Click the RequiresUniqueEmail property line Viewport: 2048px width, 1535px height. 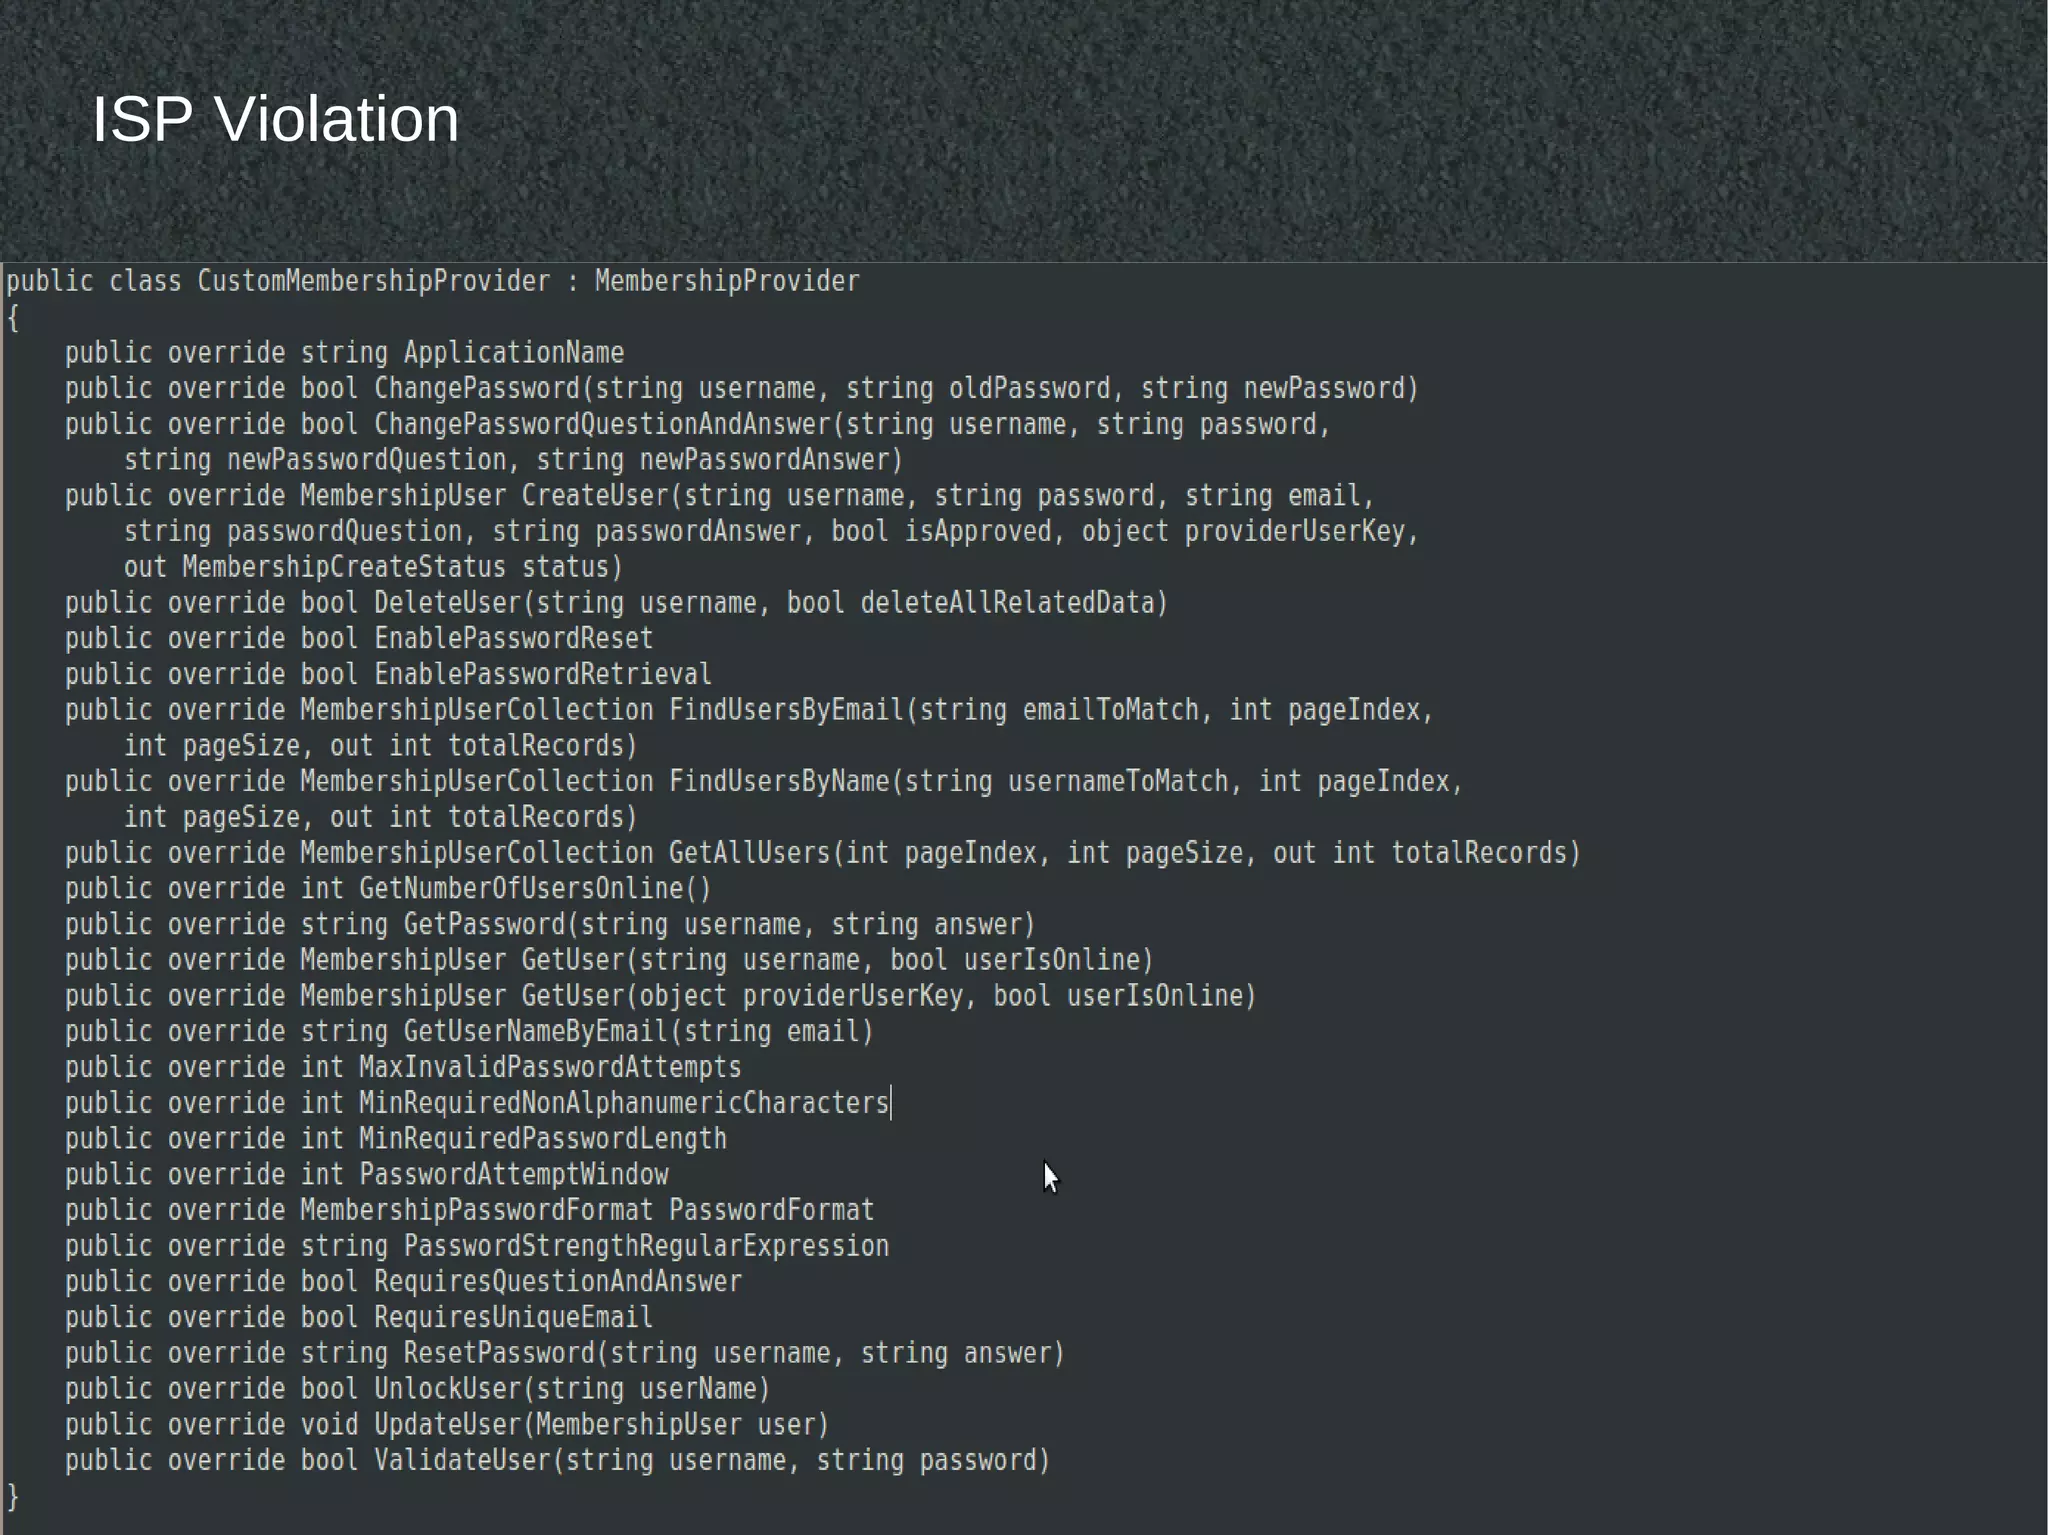[359, 1318]
